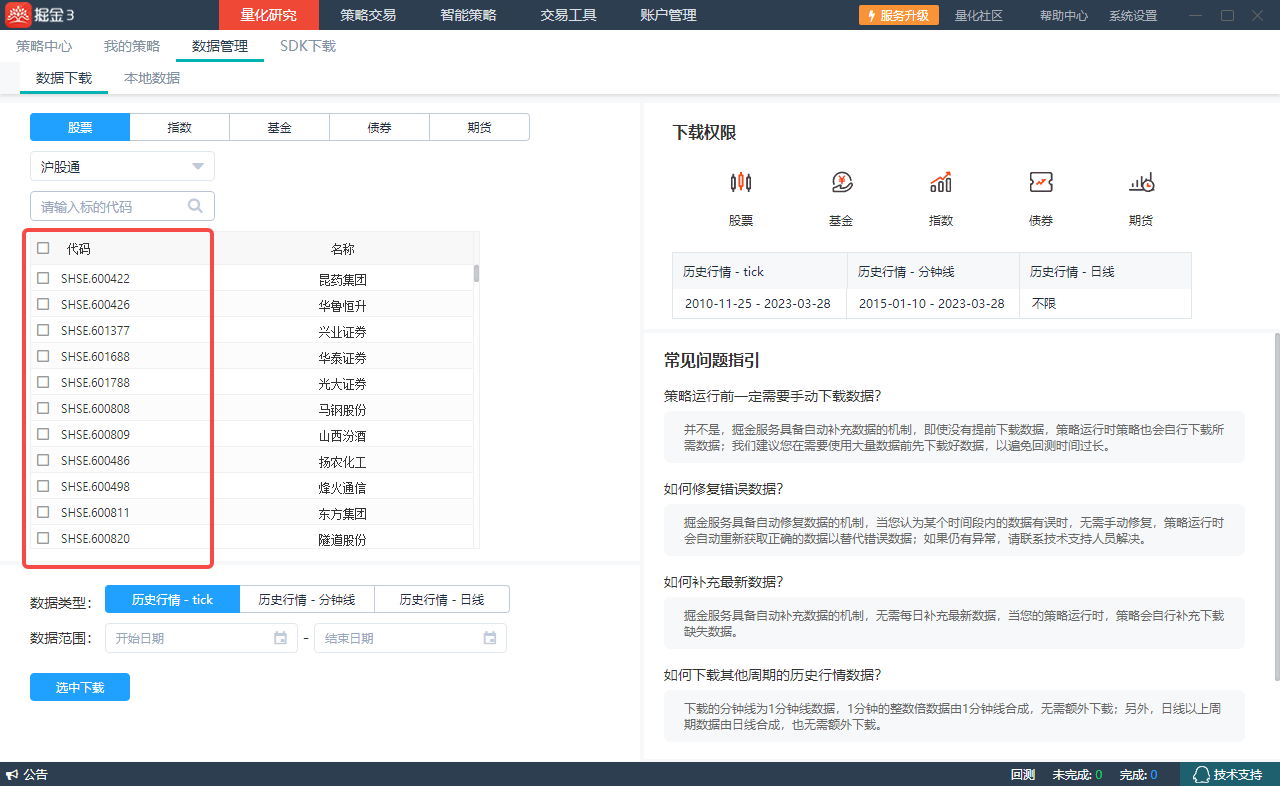Check the SHSE.600426 row checkbox
Image resolution: width=1280 pixels, height=786 pixels.
(43, 304)
